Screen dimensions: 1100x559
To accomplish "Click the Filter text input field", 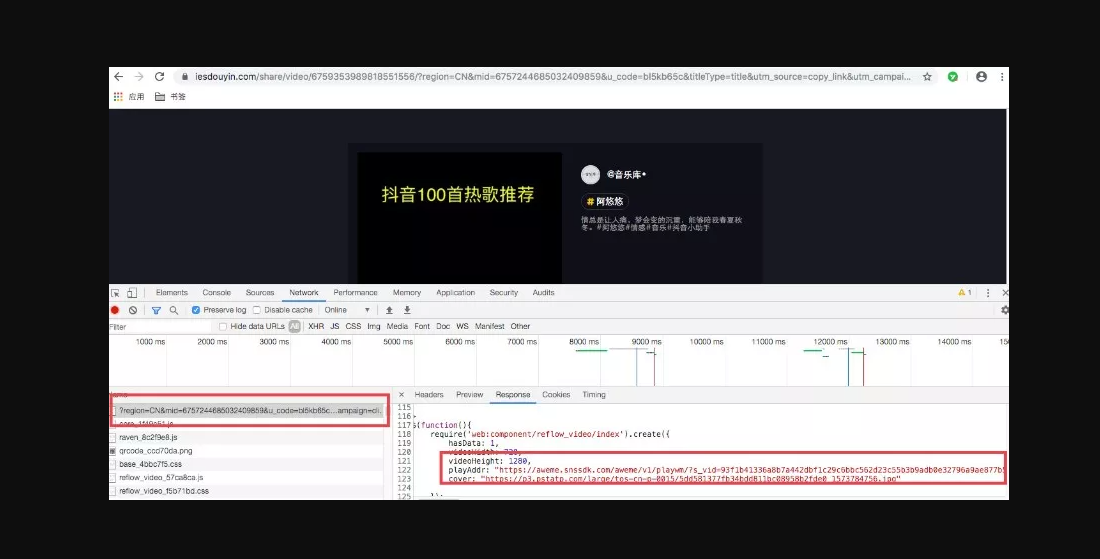I will [160, 327].
